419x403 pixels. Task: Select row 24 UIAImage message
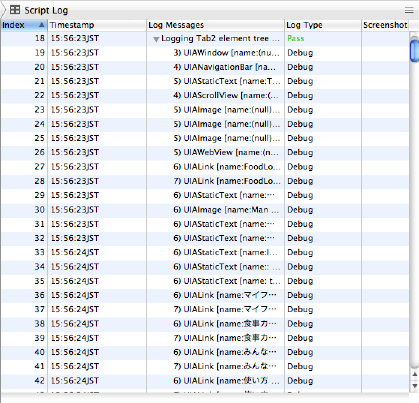tap(227, 124)
